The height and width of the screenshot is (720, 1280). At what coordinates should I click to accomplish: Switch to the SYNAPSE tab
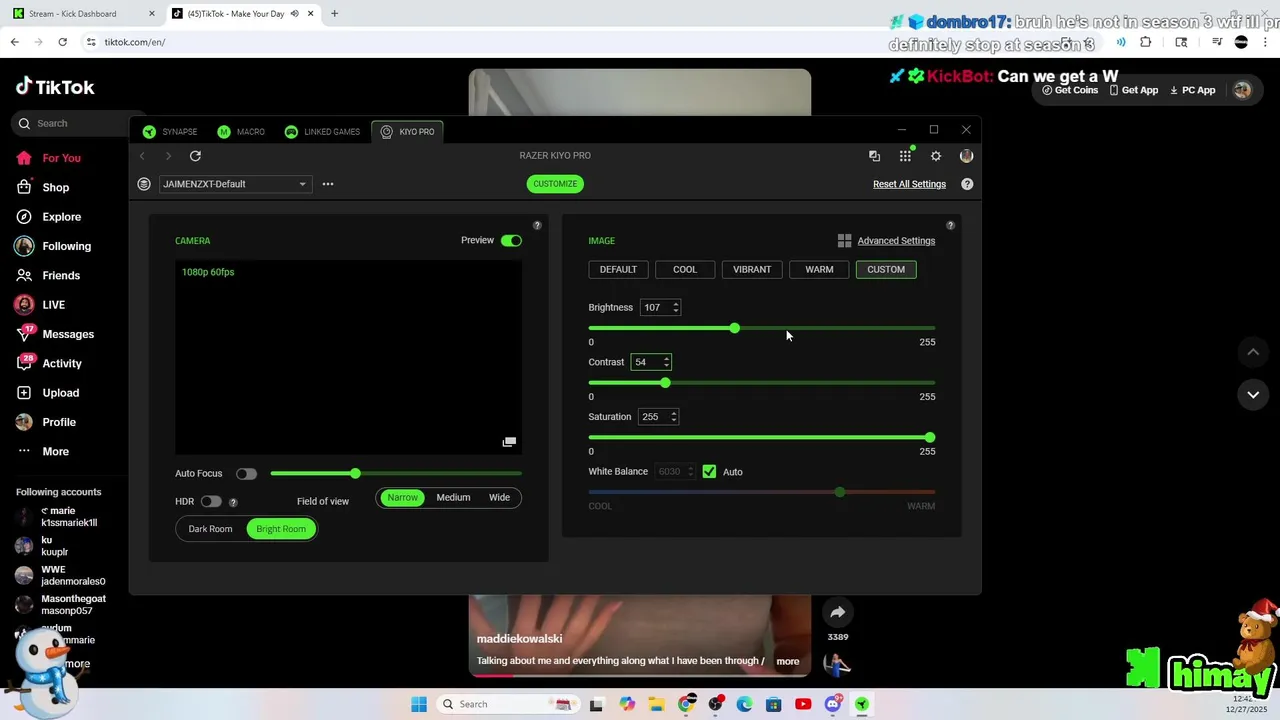coord(170,132)
